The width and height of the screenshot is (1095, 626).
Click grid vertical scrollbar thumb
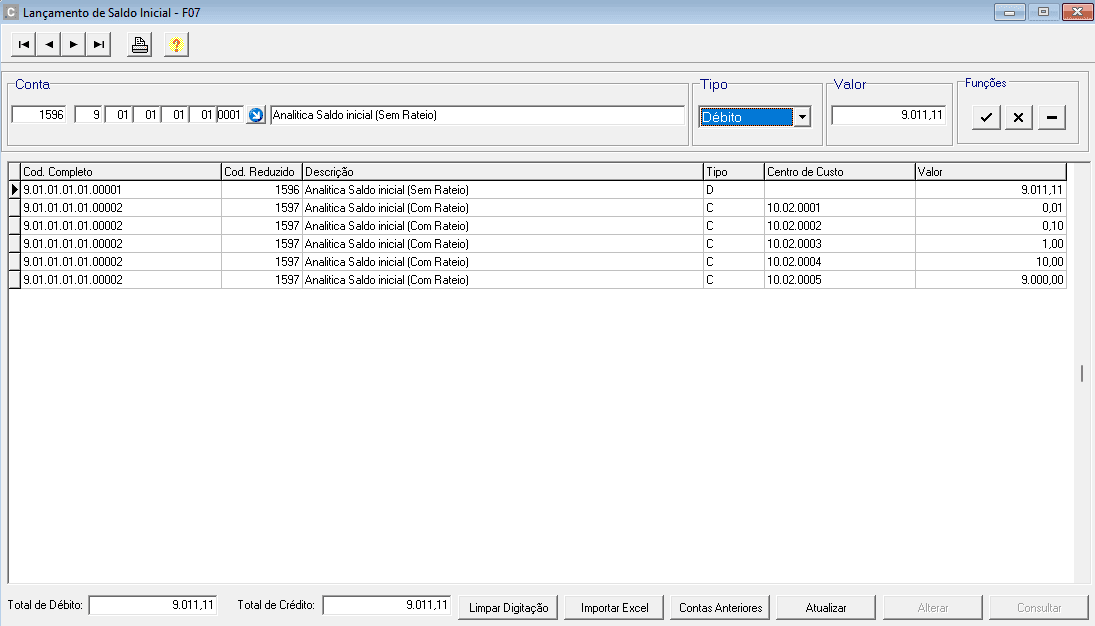tap(1082, 373)
